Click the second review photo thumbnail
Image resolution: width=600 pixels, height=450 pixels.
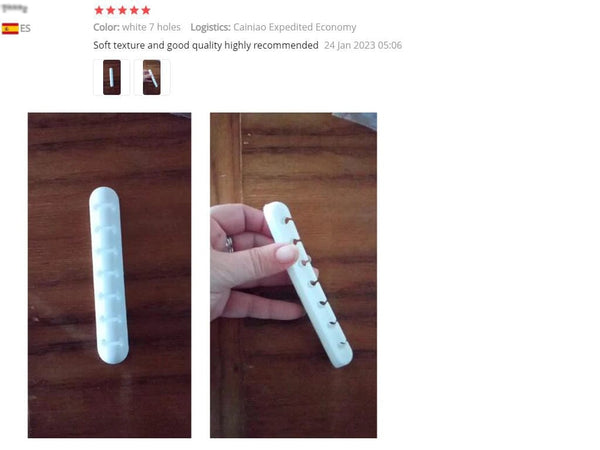(x=152, y=77)
